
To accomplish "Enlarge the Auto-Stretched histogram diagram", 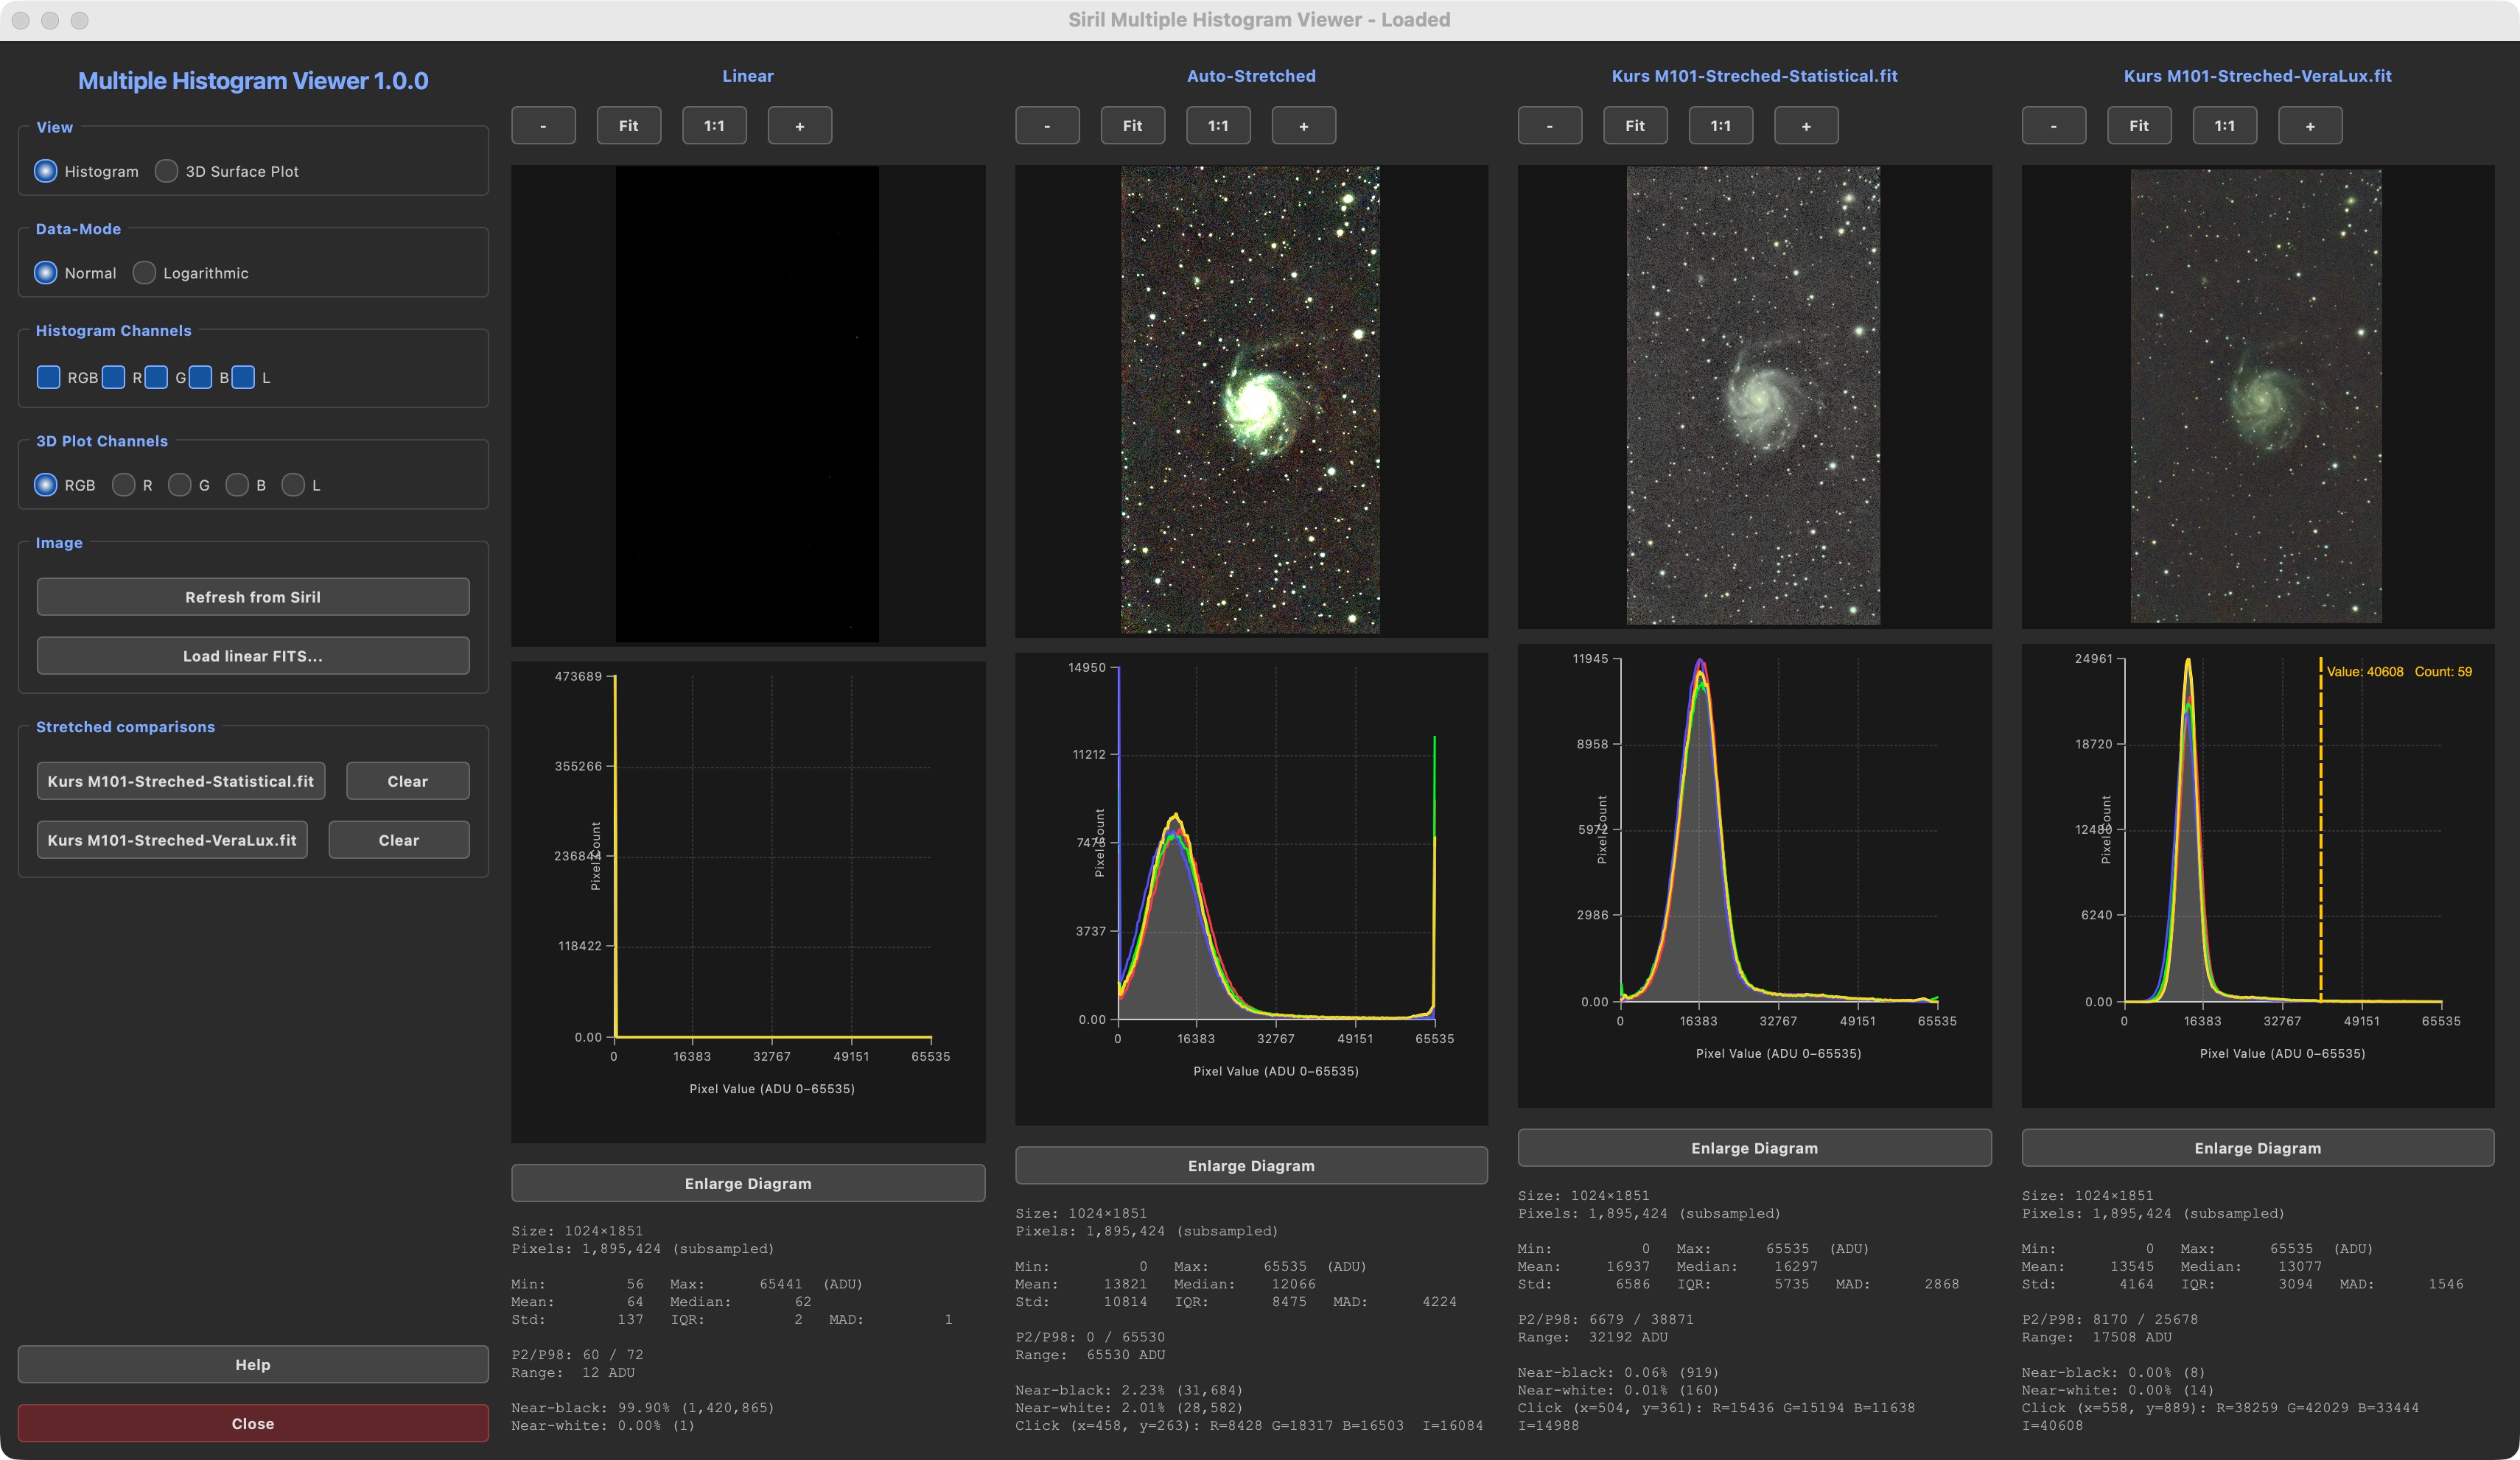I will [1251, 1165].
